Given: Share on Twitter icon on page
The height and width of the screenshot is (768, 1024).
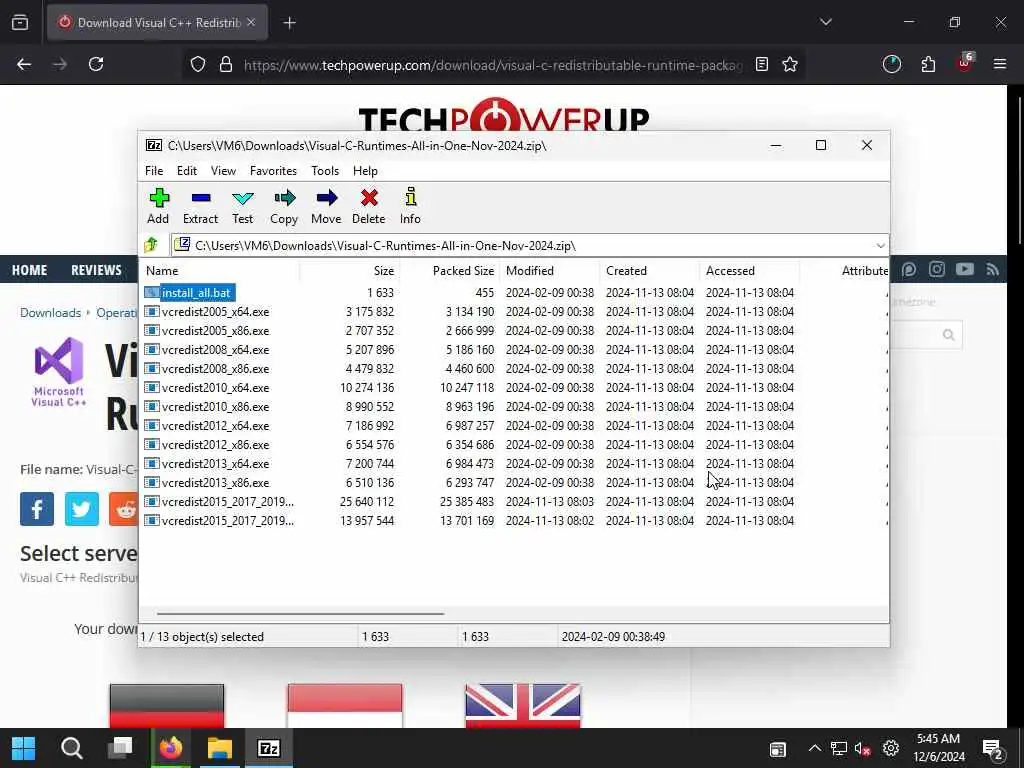Looking at the screenshot, I should tap(82, 509).
